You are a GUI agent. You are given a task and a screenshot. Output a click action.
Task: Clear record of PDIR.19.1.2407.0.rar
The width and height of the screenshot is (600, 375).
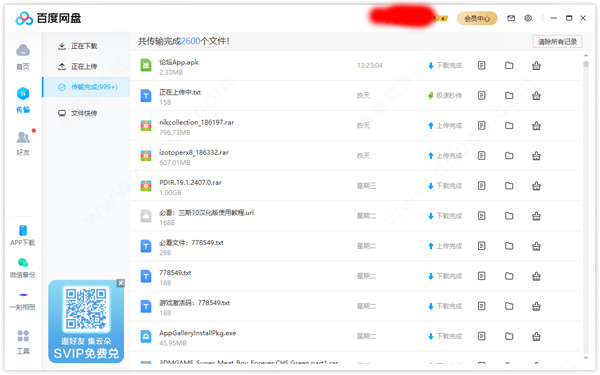(536, 186)
